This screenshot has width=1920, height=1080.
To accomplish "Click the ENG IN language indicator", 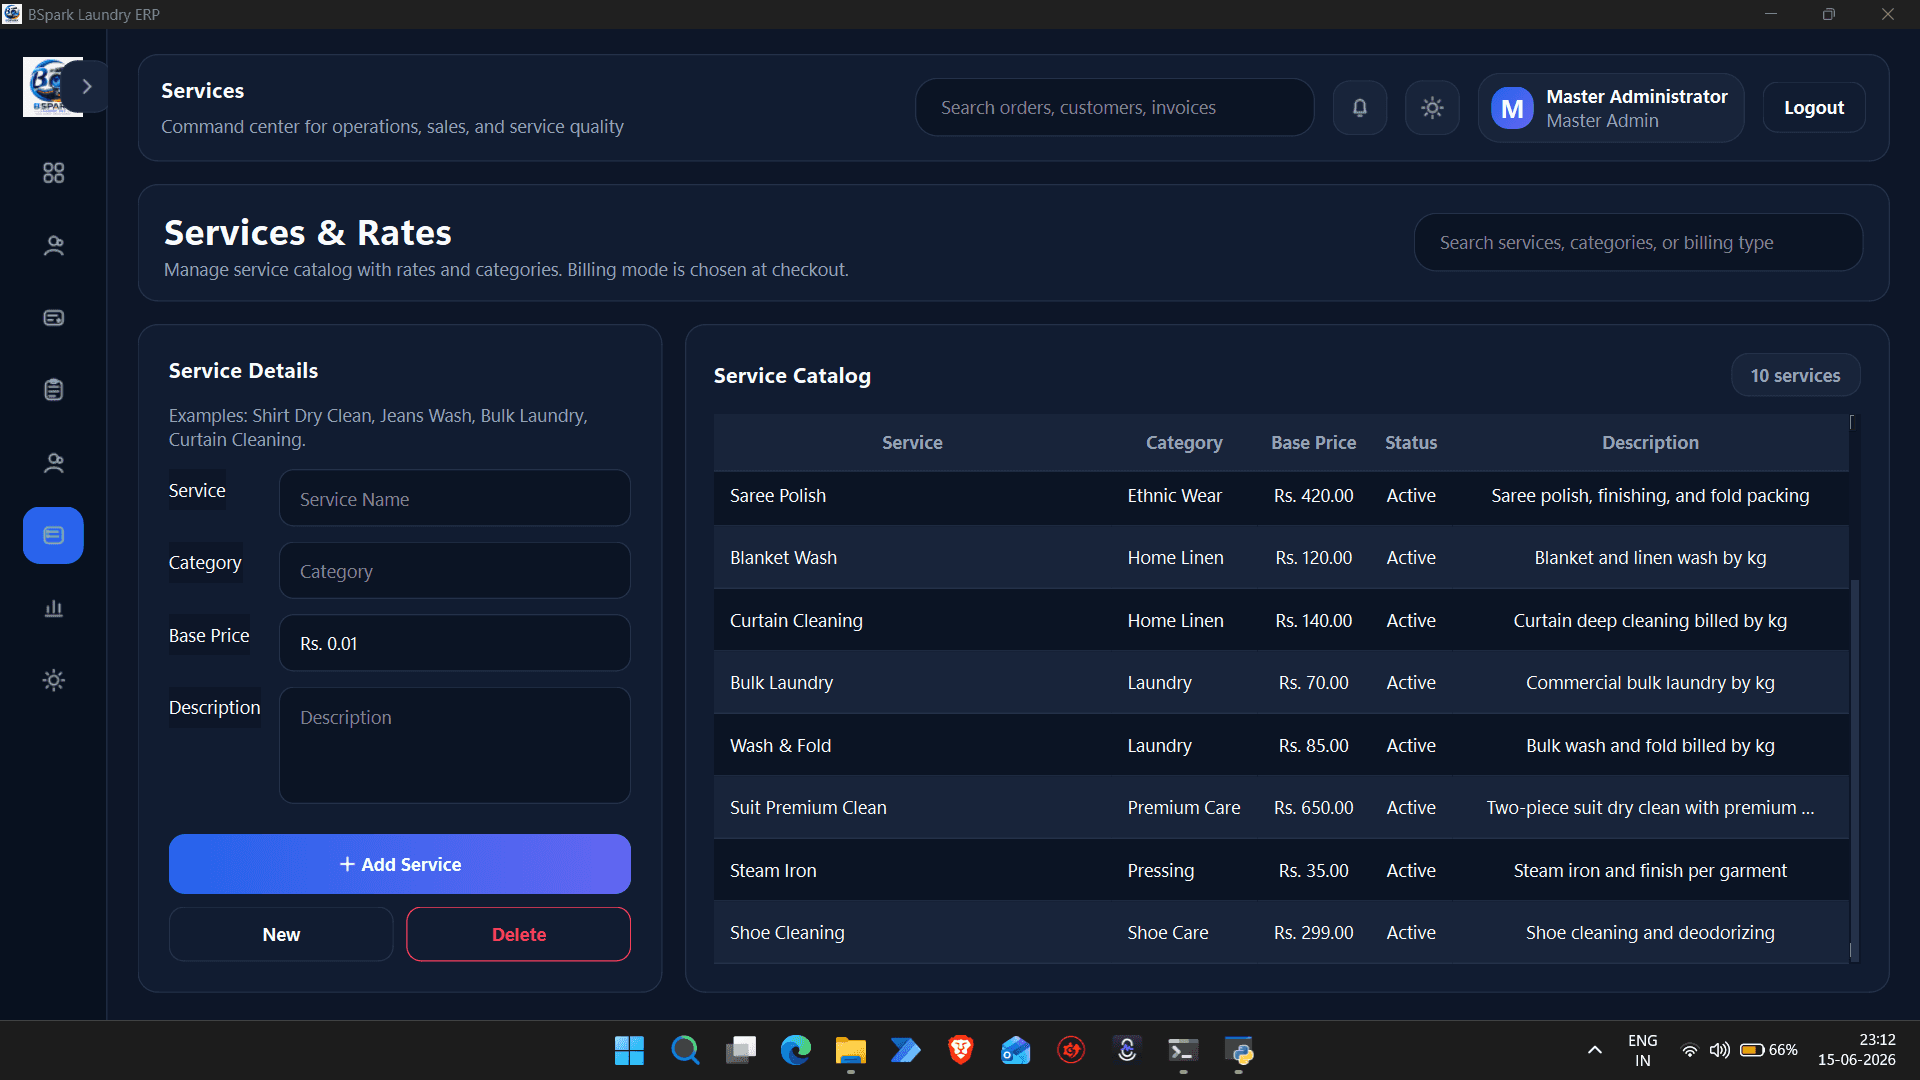I will [x=1642, y=1050].
